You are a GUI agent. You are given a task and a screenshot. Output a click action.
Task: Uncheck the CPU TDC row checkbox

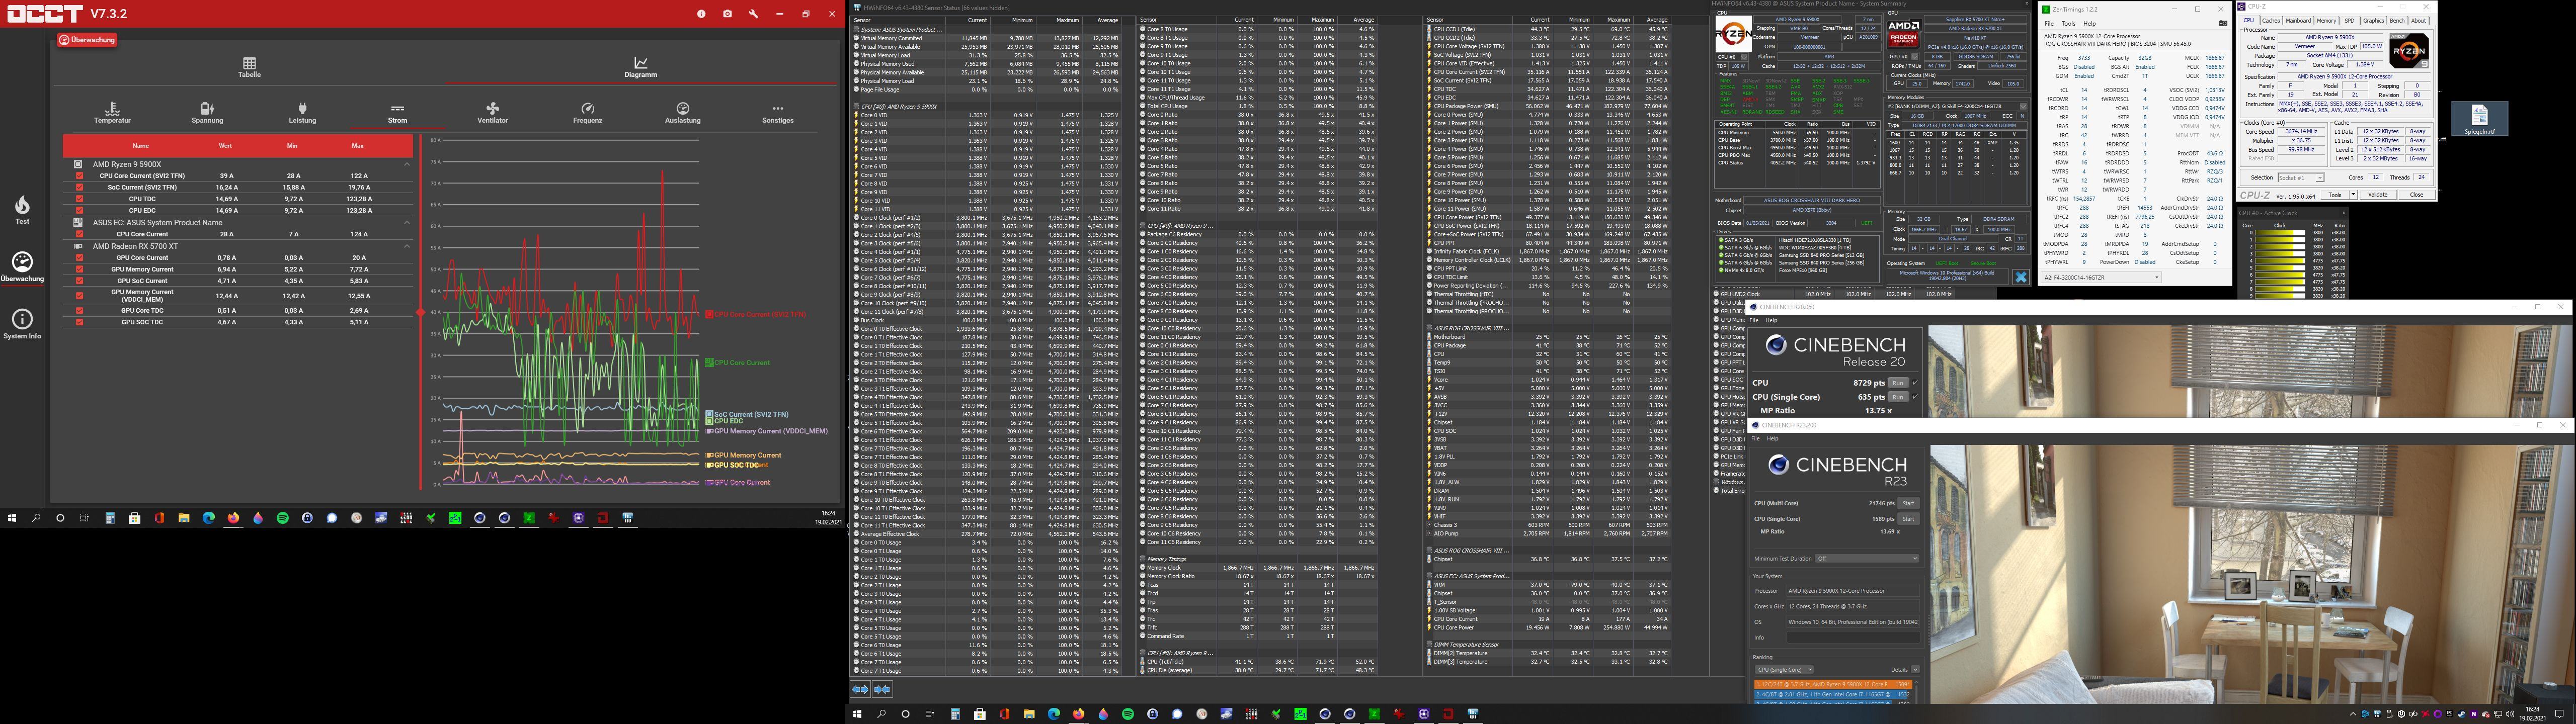point(80,199)
